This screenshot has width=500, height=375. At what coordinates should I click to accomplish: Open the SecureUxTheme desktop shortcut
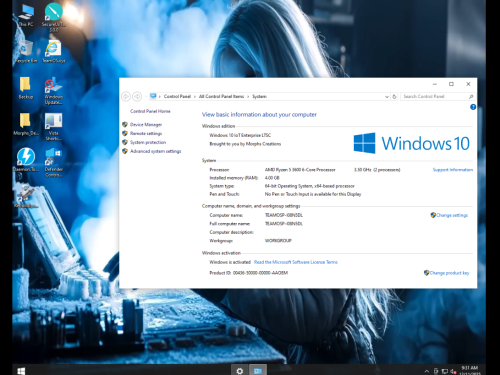coord(54,17)
